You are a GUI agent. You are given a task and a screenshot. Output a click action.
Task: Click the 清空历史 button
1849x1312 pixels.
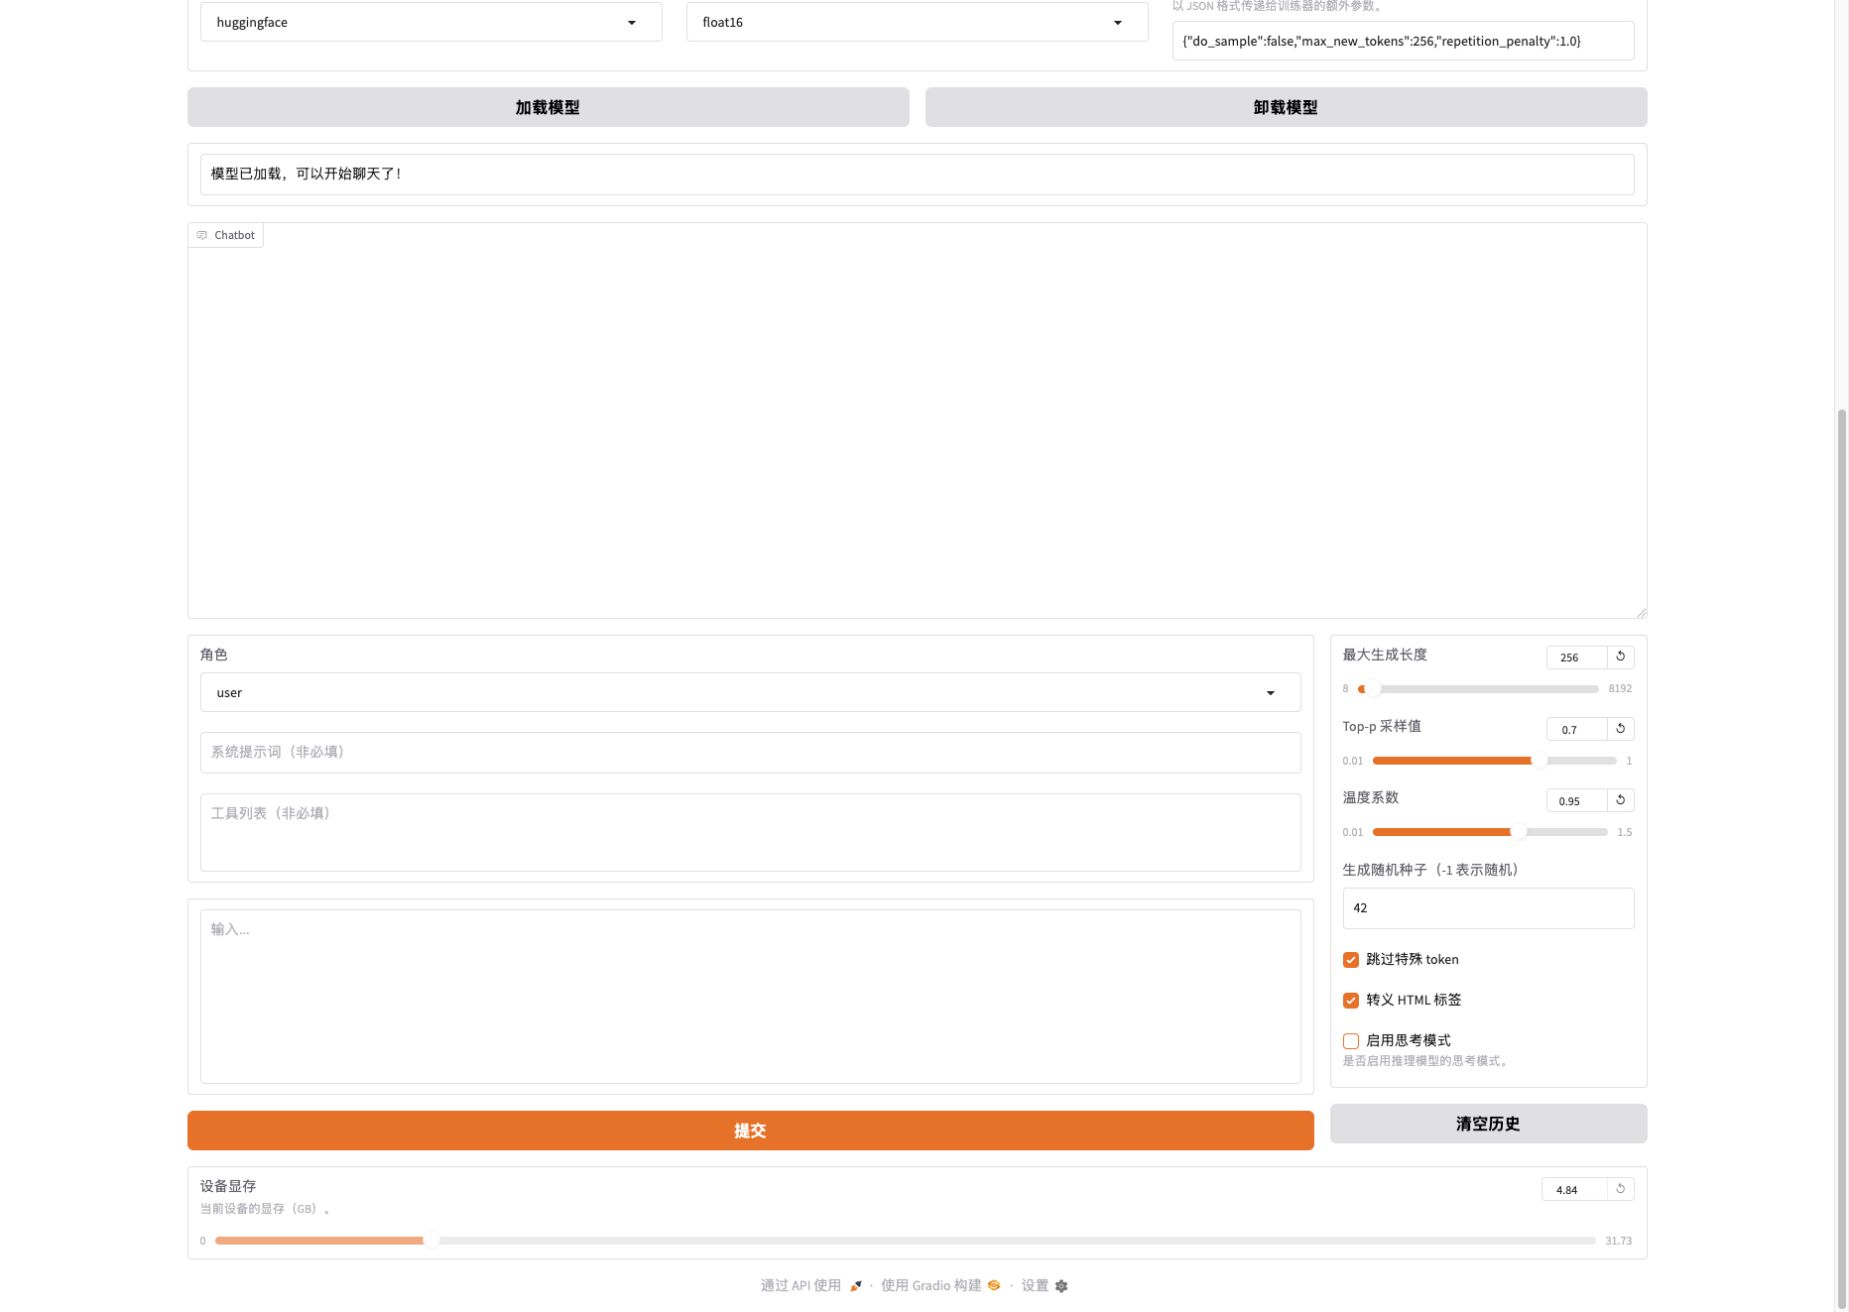(1488, 1124)
